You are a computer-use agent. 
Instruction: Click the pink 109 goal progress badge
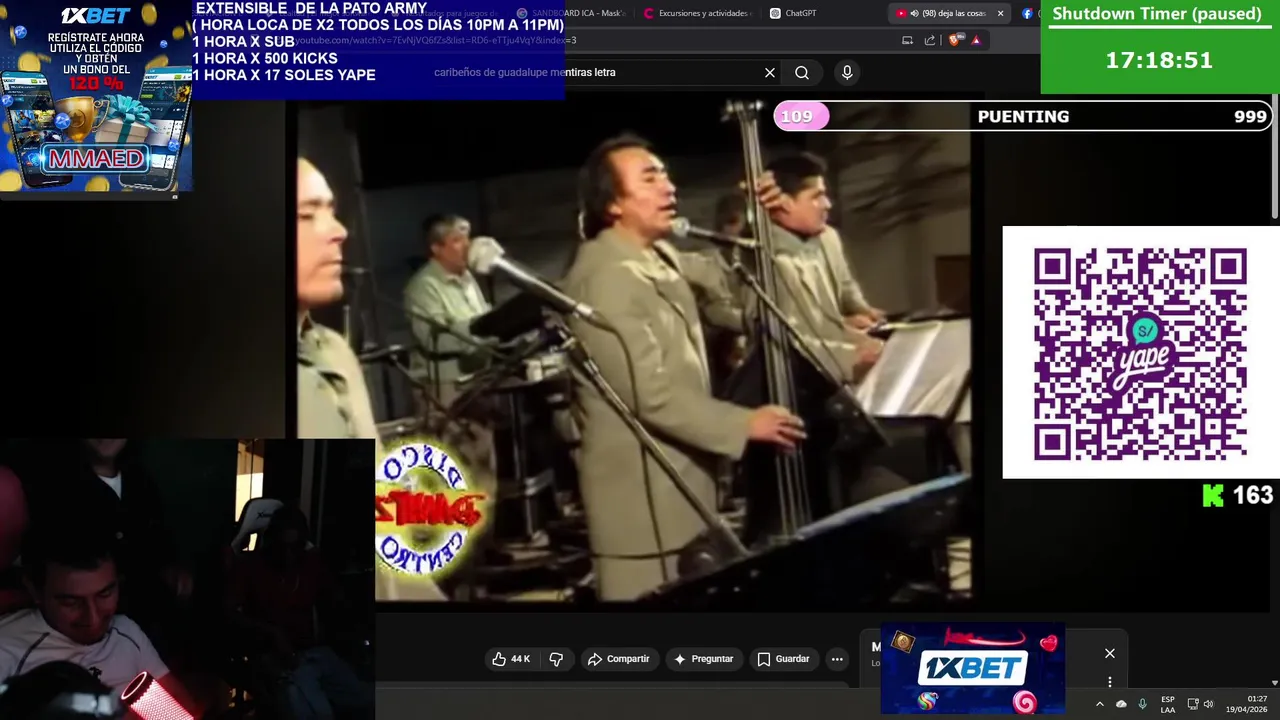point(801,116)
